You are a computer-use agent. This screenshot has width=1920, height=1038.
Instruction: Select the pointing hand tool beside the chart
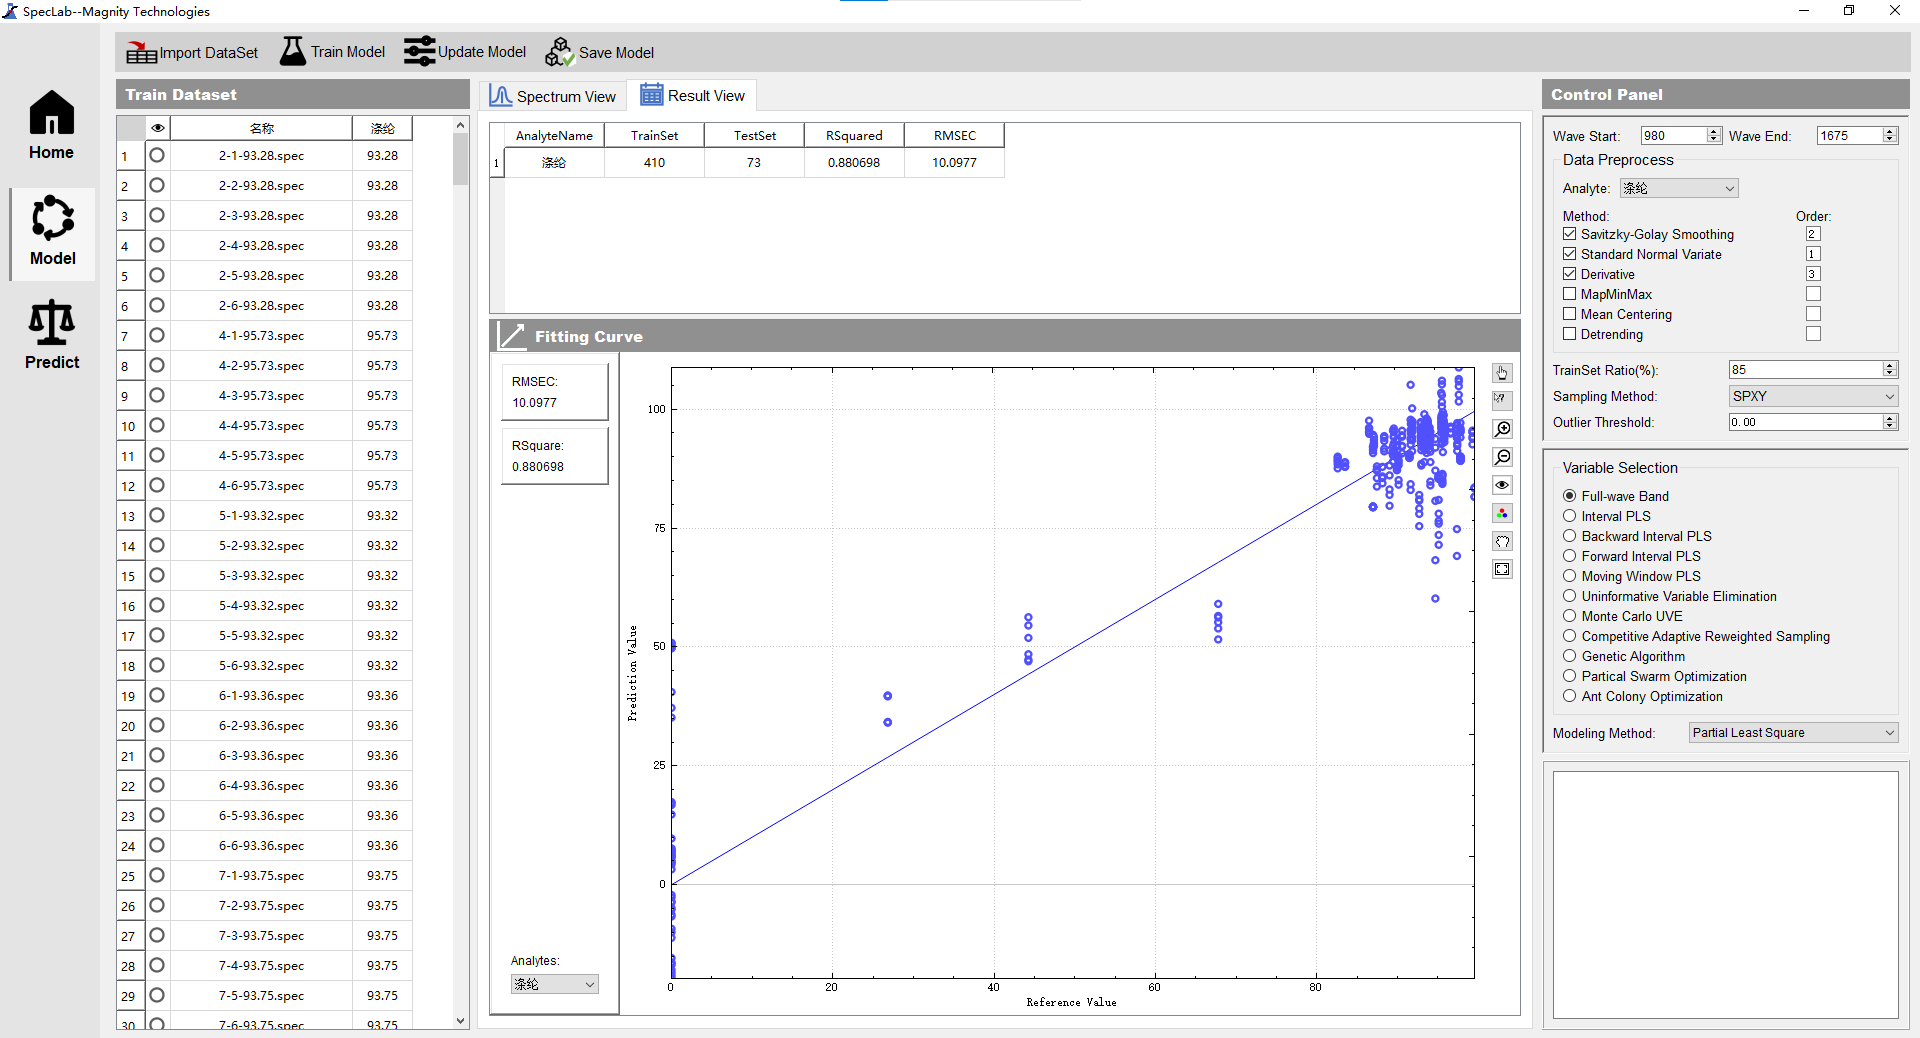pos(1502,373)
